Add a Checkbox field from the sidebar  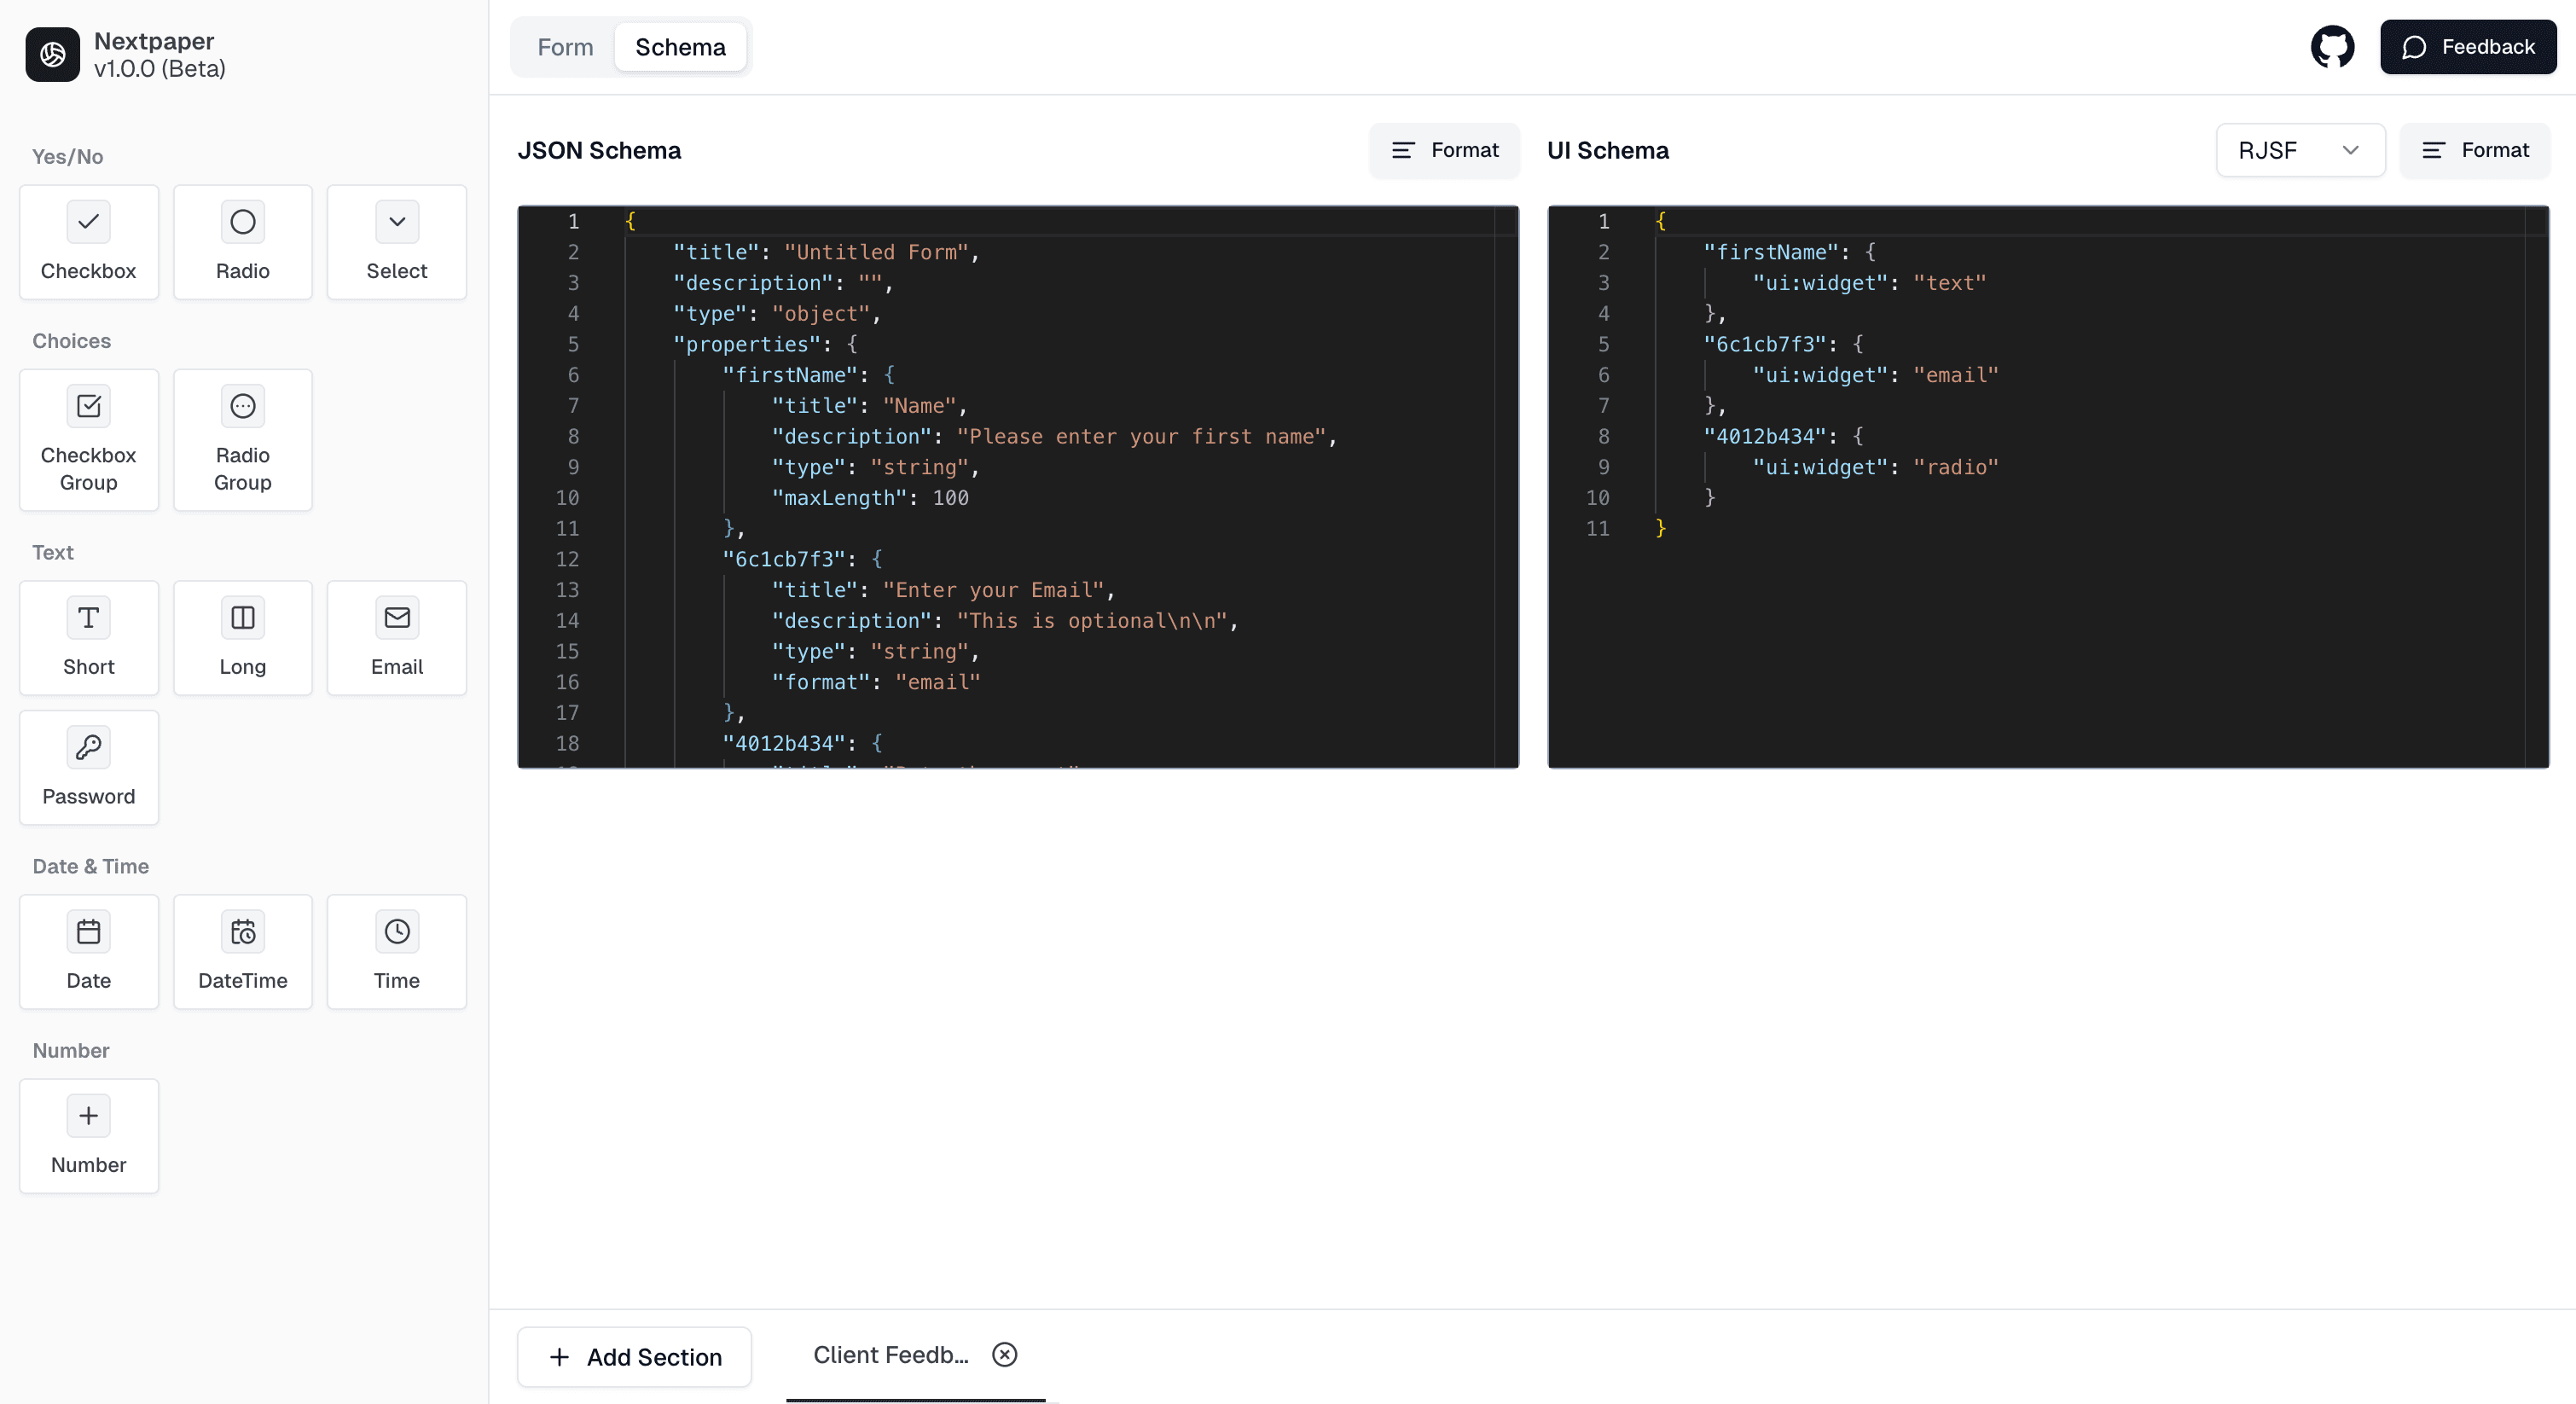coord(89,242)
